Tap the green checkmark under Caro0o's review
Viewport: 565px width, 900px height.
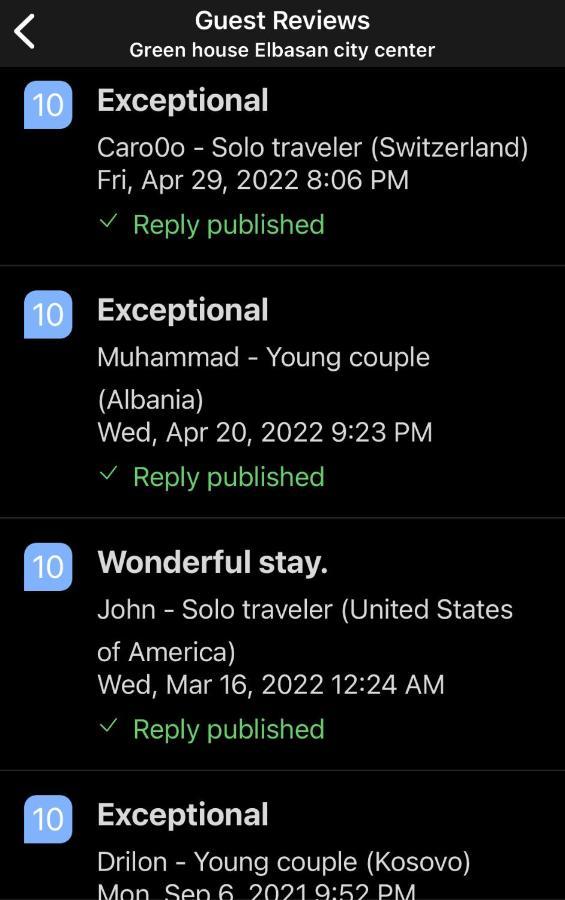tap(109, 222)
